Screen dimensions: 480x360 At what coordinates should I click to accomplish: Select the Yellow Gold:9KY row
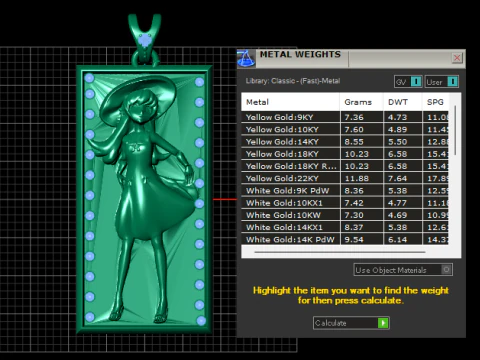click(345, 117)
